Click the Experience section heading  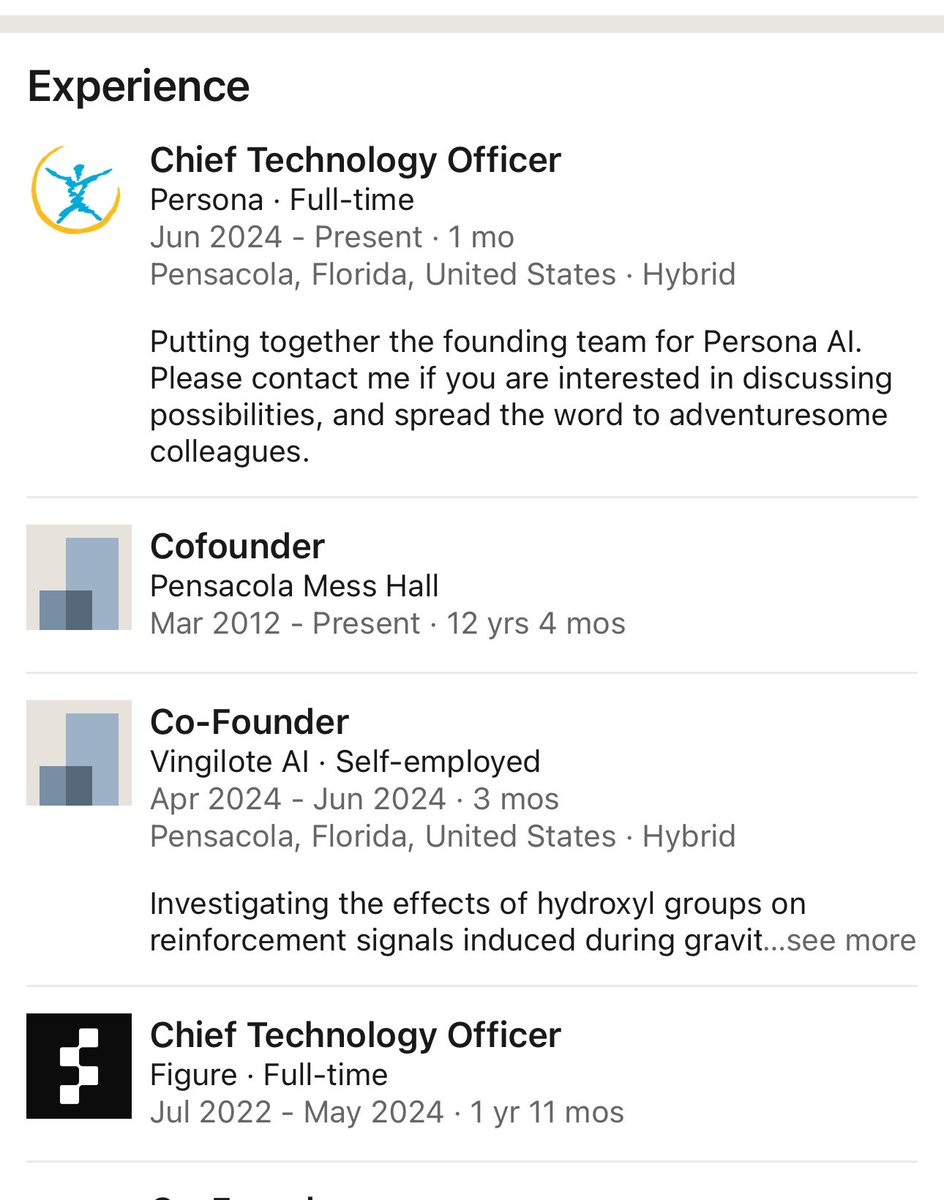pos(138,87)
